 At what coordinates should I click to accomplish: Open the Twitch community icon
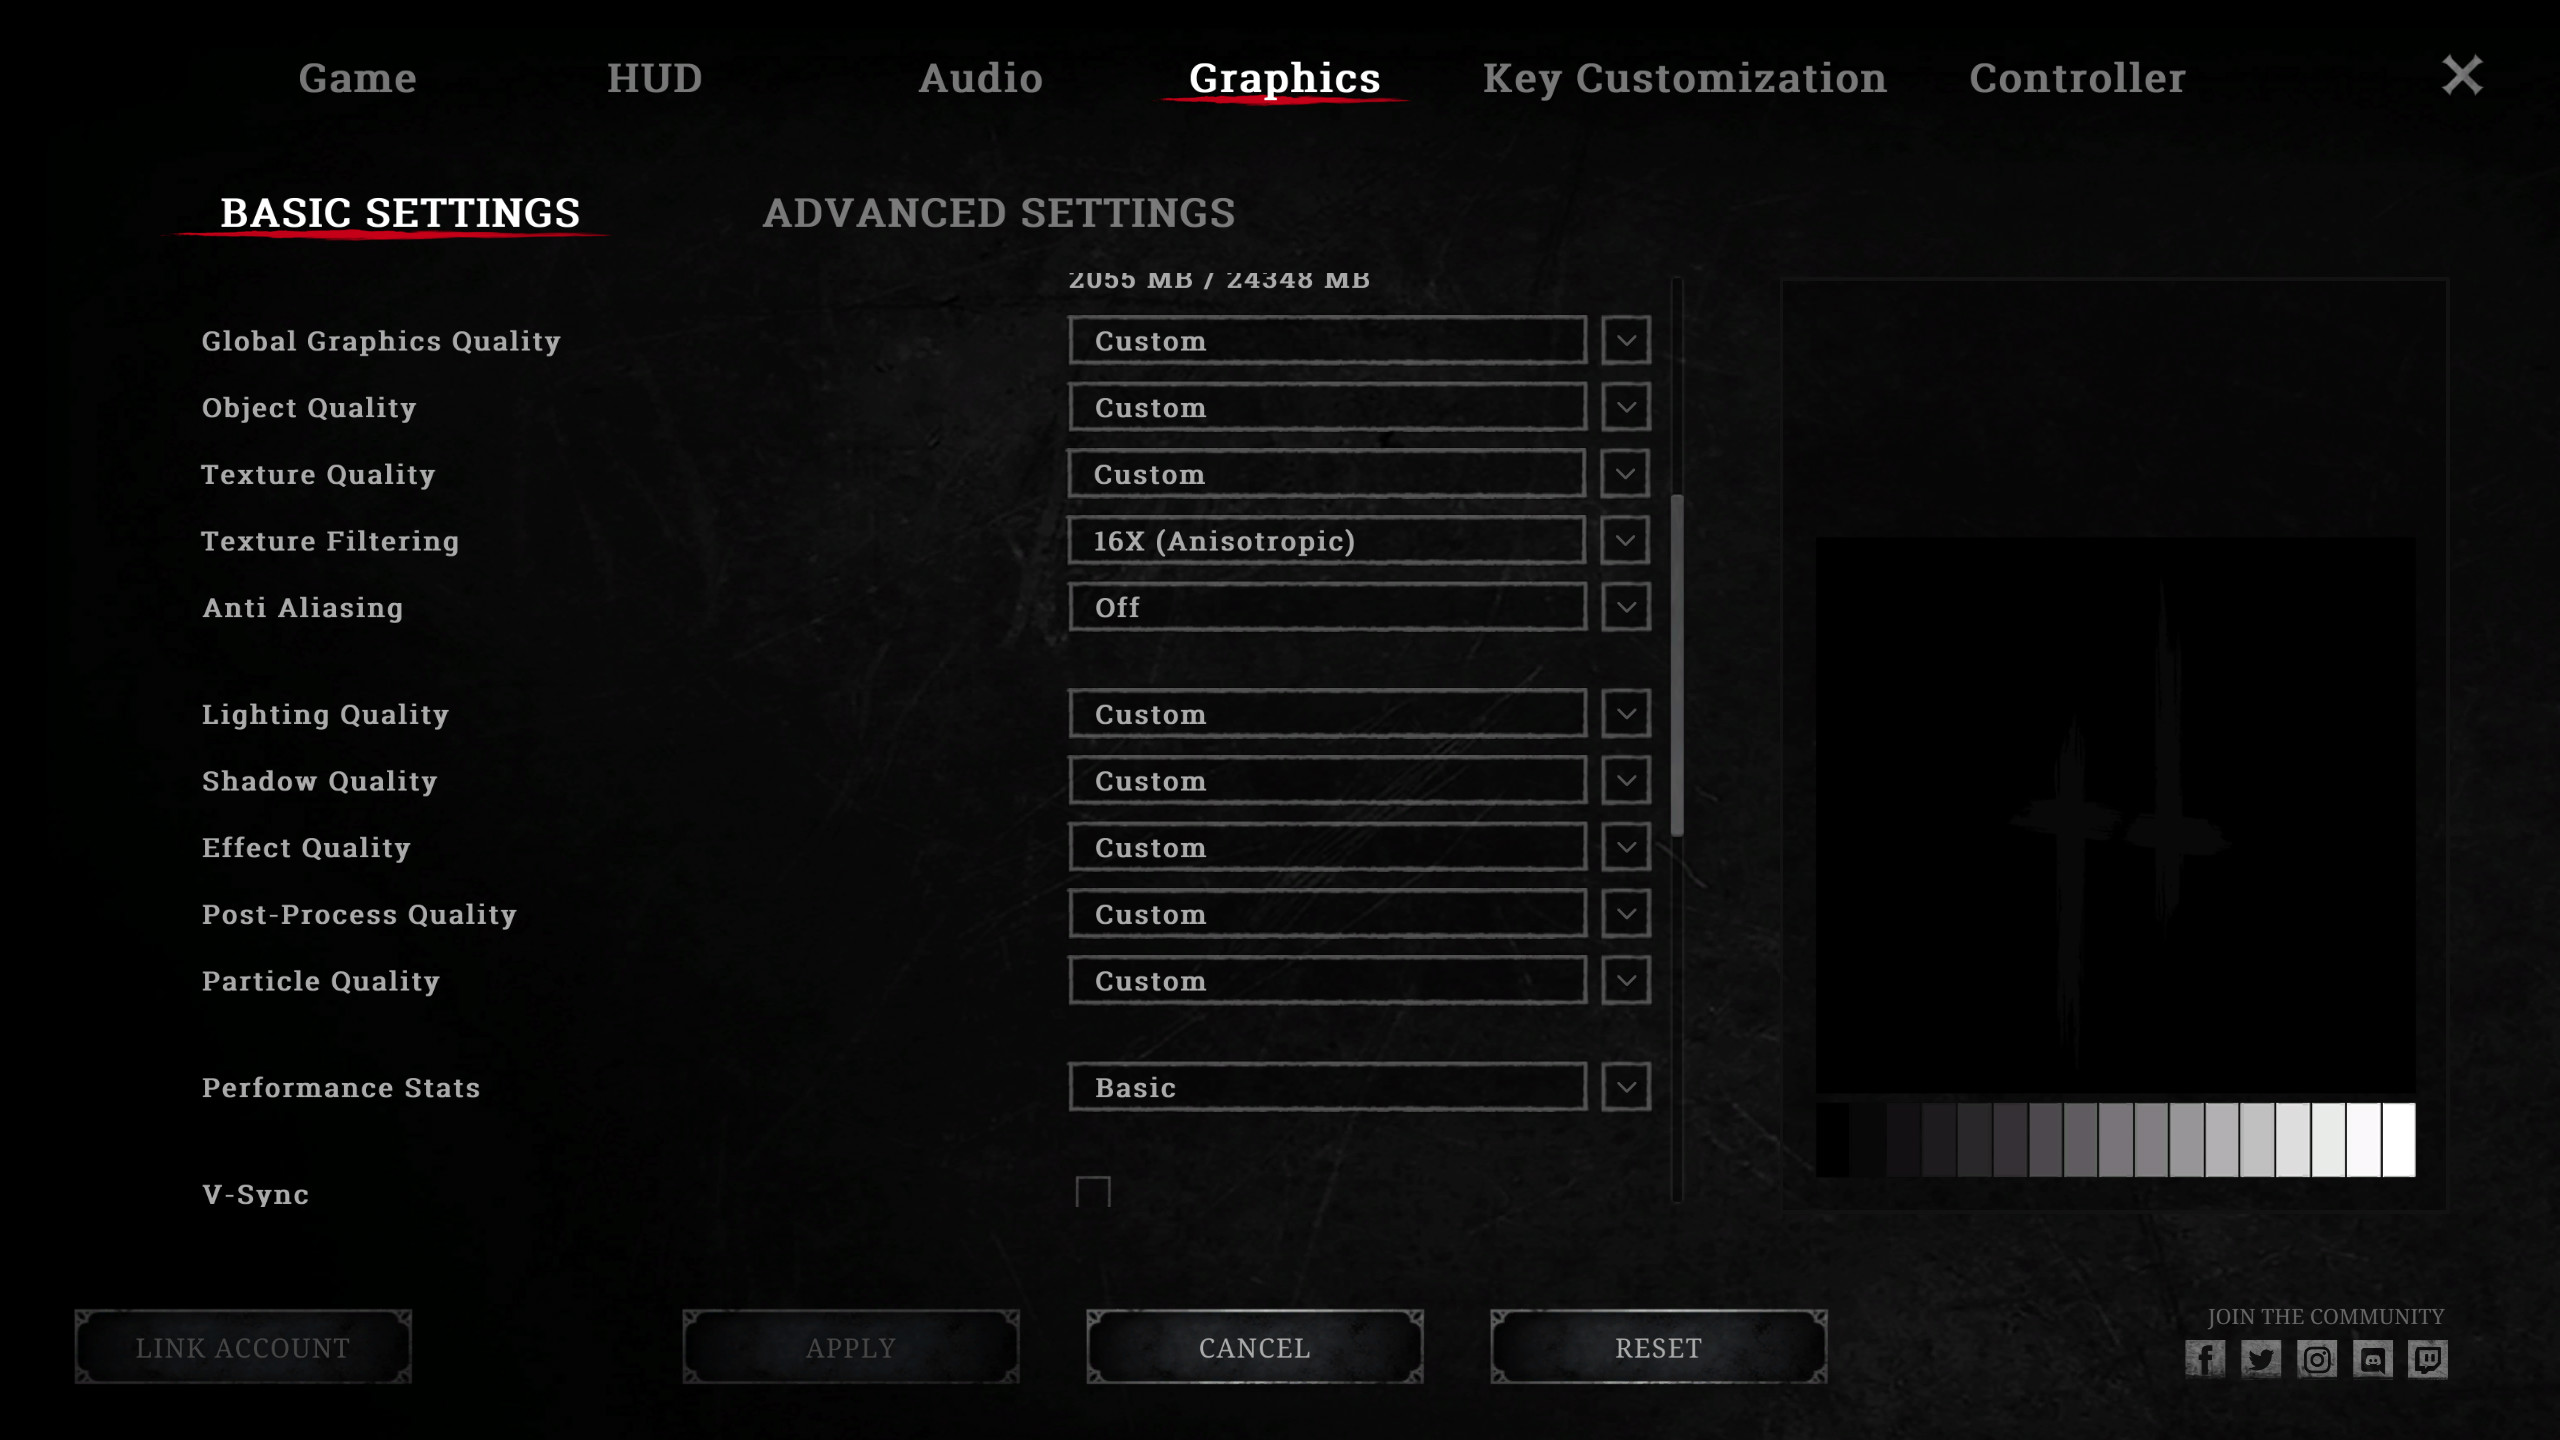[2427, 1359]
